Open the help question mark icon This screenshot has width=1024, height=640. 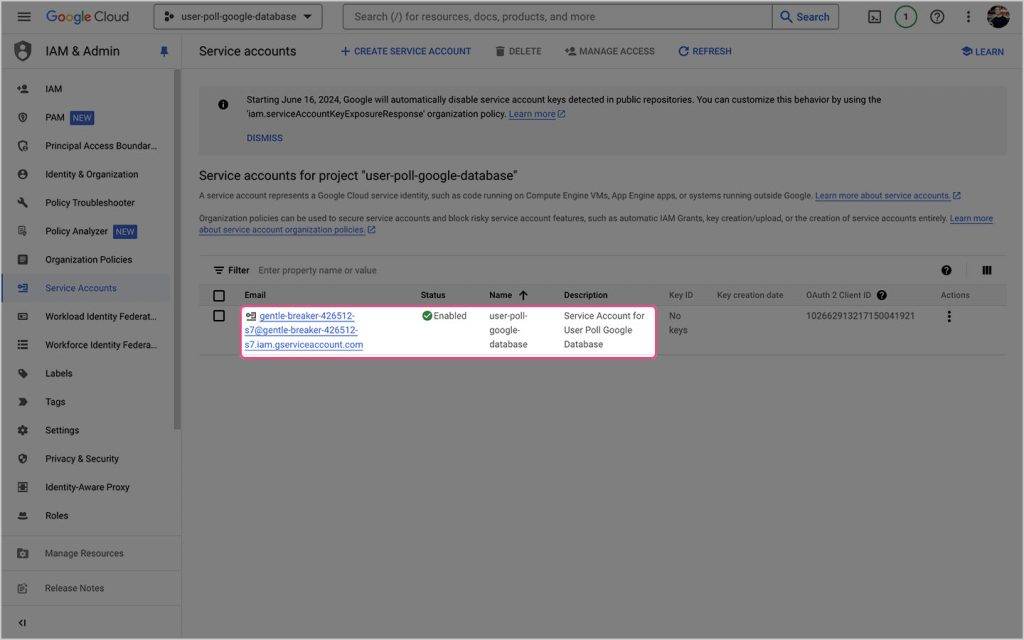point(937,17)
